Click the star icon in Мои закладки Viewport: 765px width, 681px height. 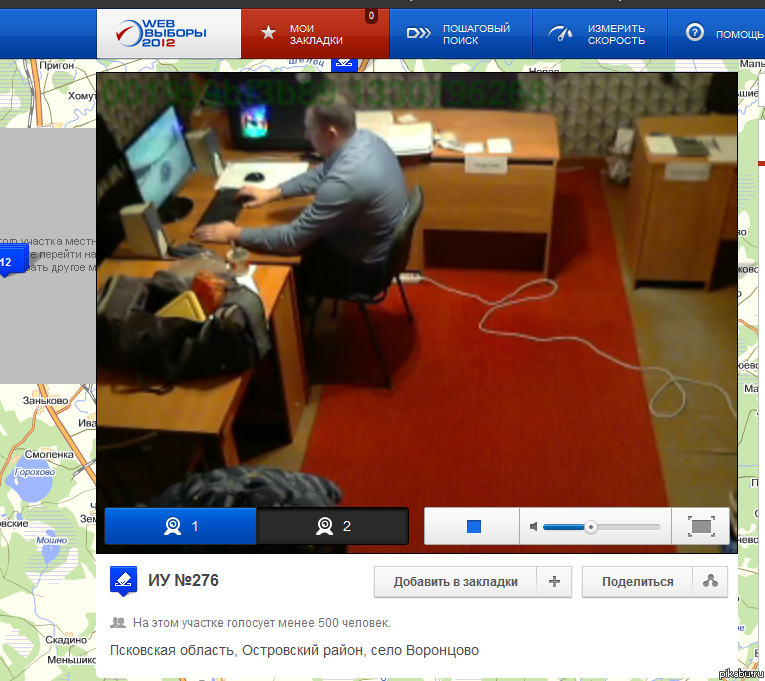pyautogui.click(x=268, y=33)
